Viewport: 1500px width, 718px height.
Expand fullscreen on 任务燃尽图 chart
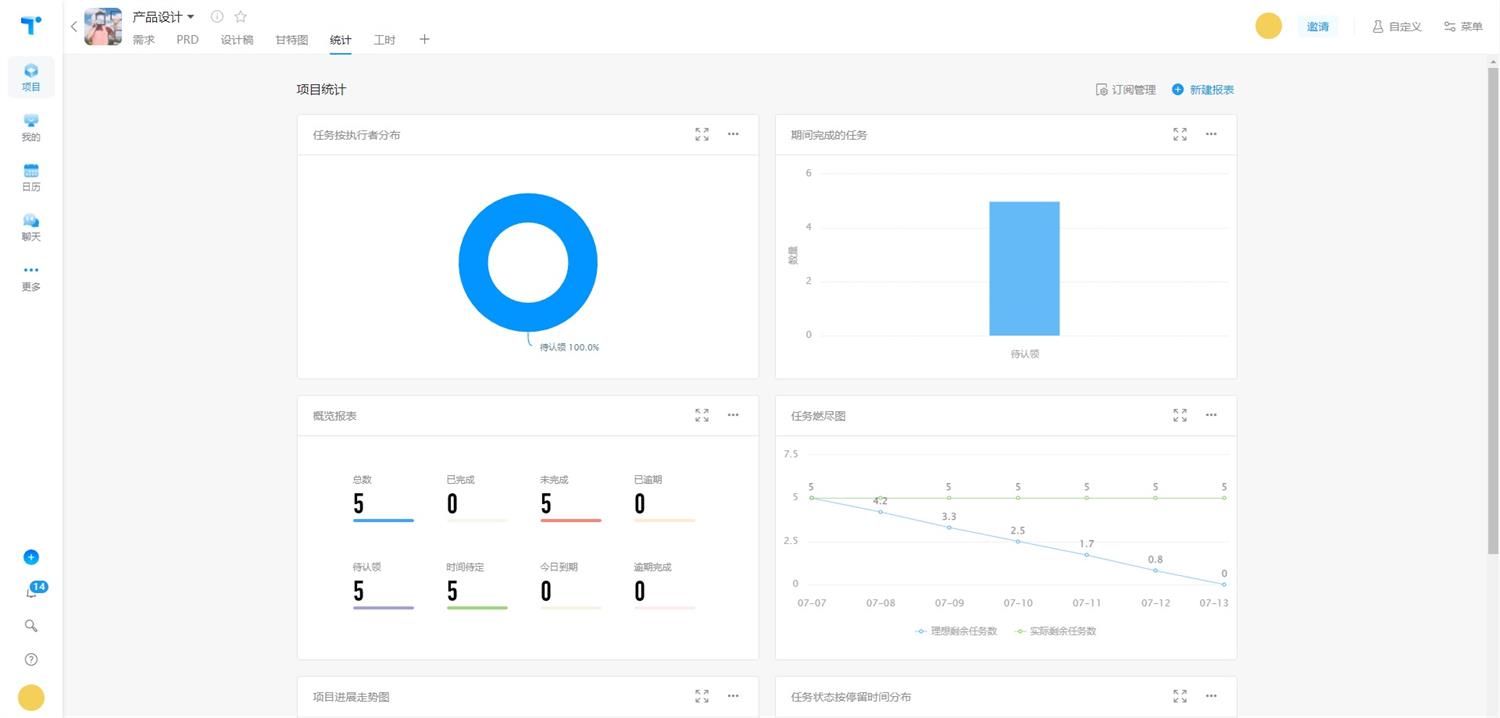click(1180, 415)
